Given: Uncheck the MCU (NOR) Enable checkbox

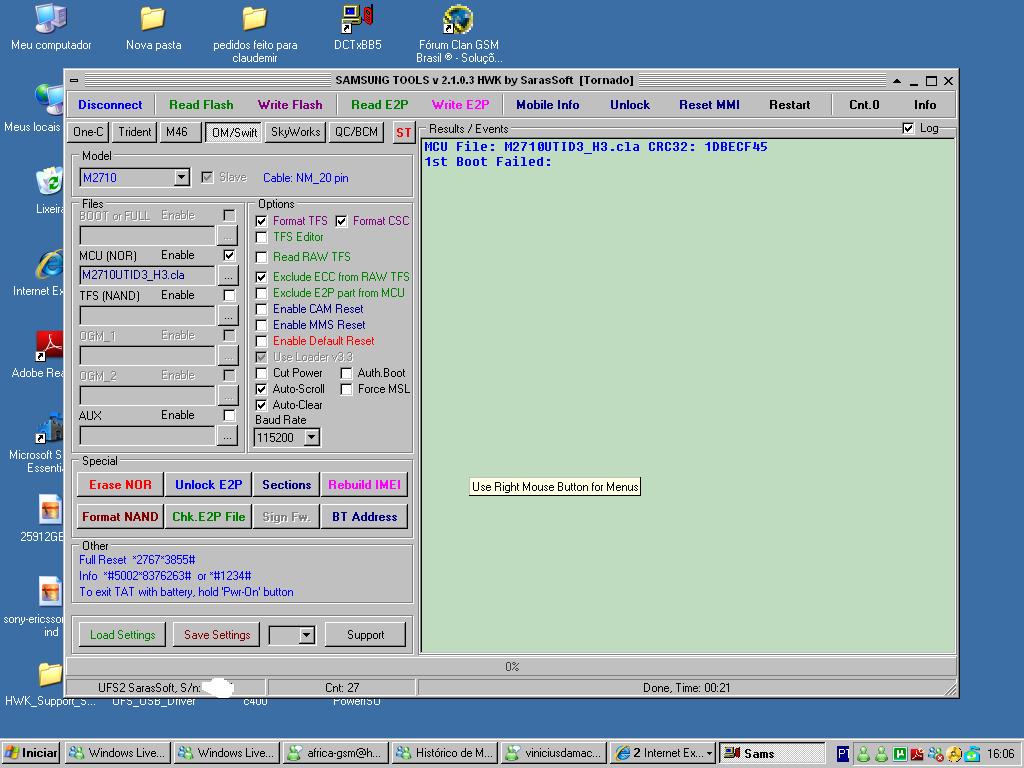Looking at the screenshot, I should tap(229, 255).
